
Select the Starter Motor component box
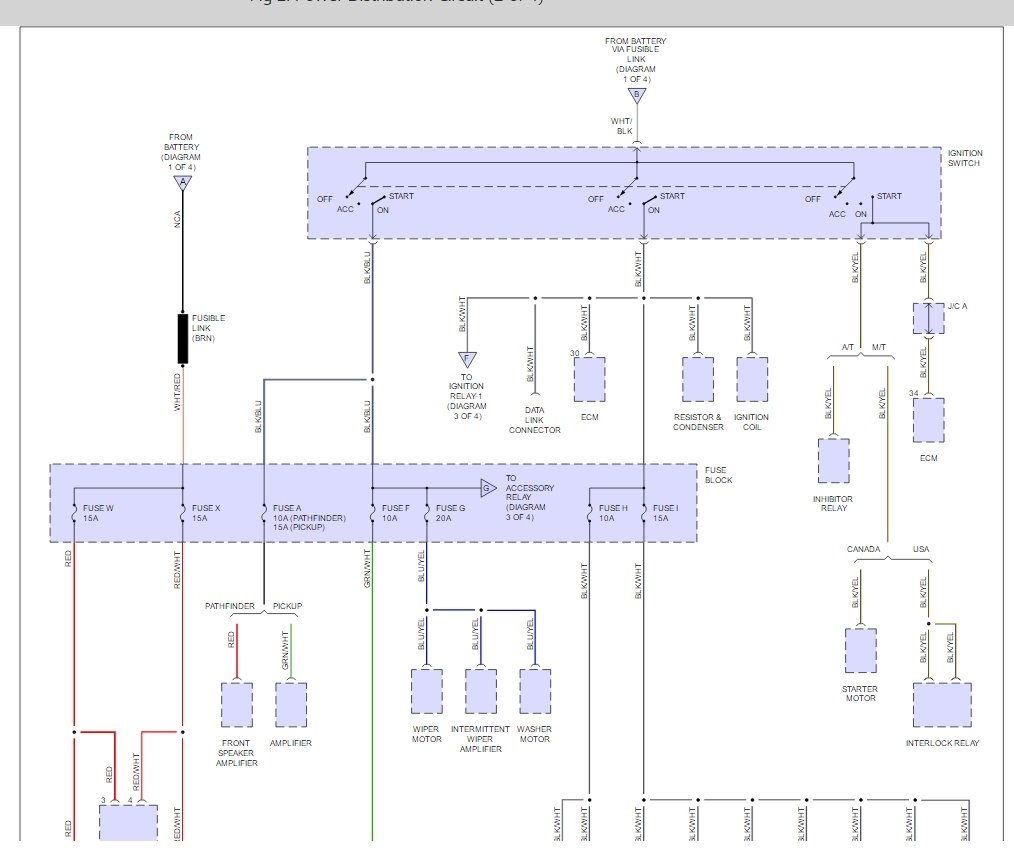click(x=861, y=650)
